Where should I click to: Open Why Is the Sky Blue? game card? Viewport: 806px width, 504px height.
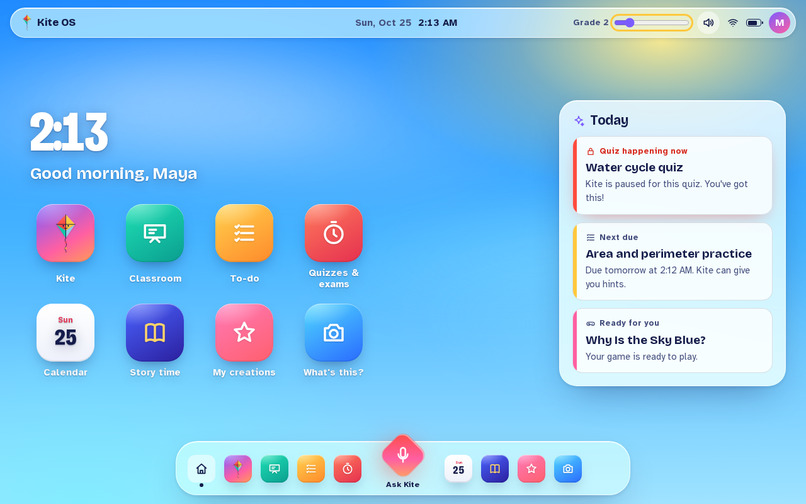pyautogui.click(x=672, y=340)
